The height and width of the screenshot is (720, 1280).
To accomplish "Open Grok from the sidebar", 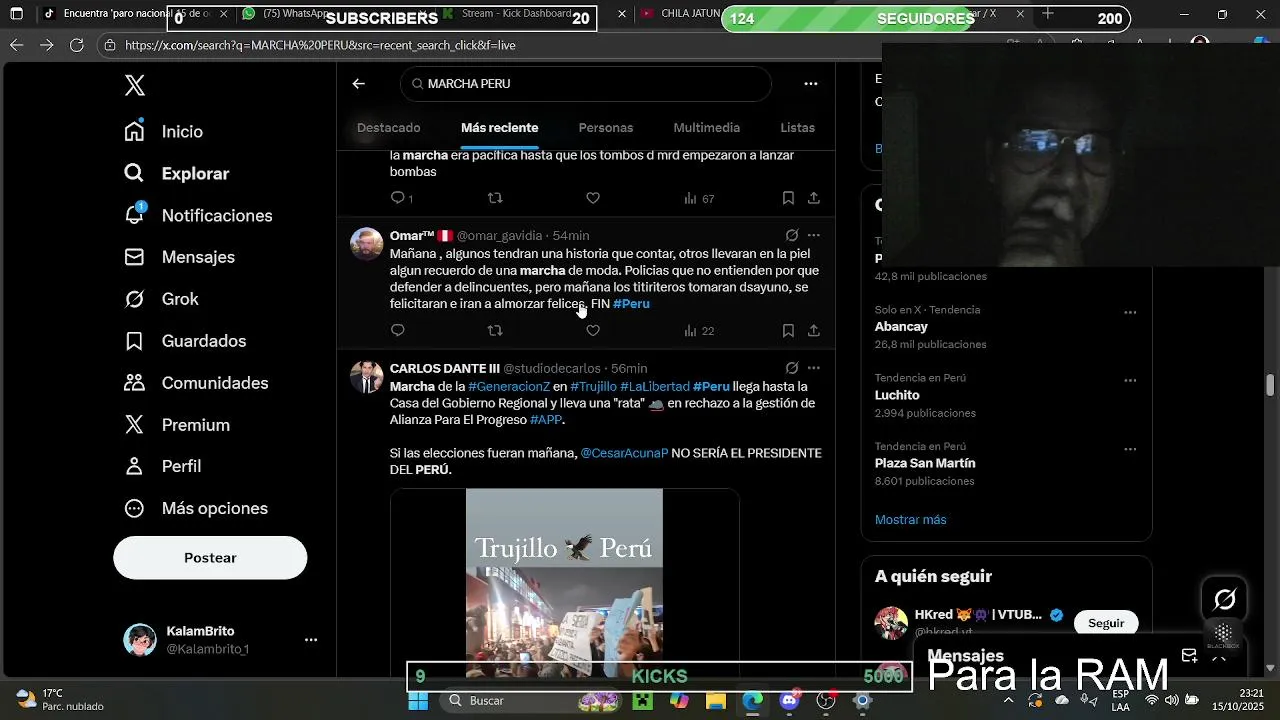I will tap(161, 299).
